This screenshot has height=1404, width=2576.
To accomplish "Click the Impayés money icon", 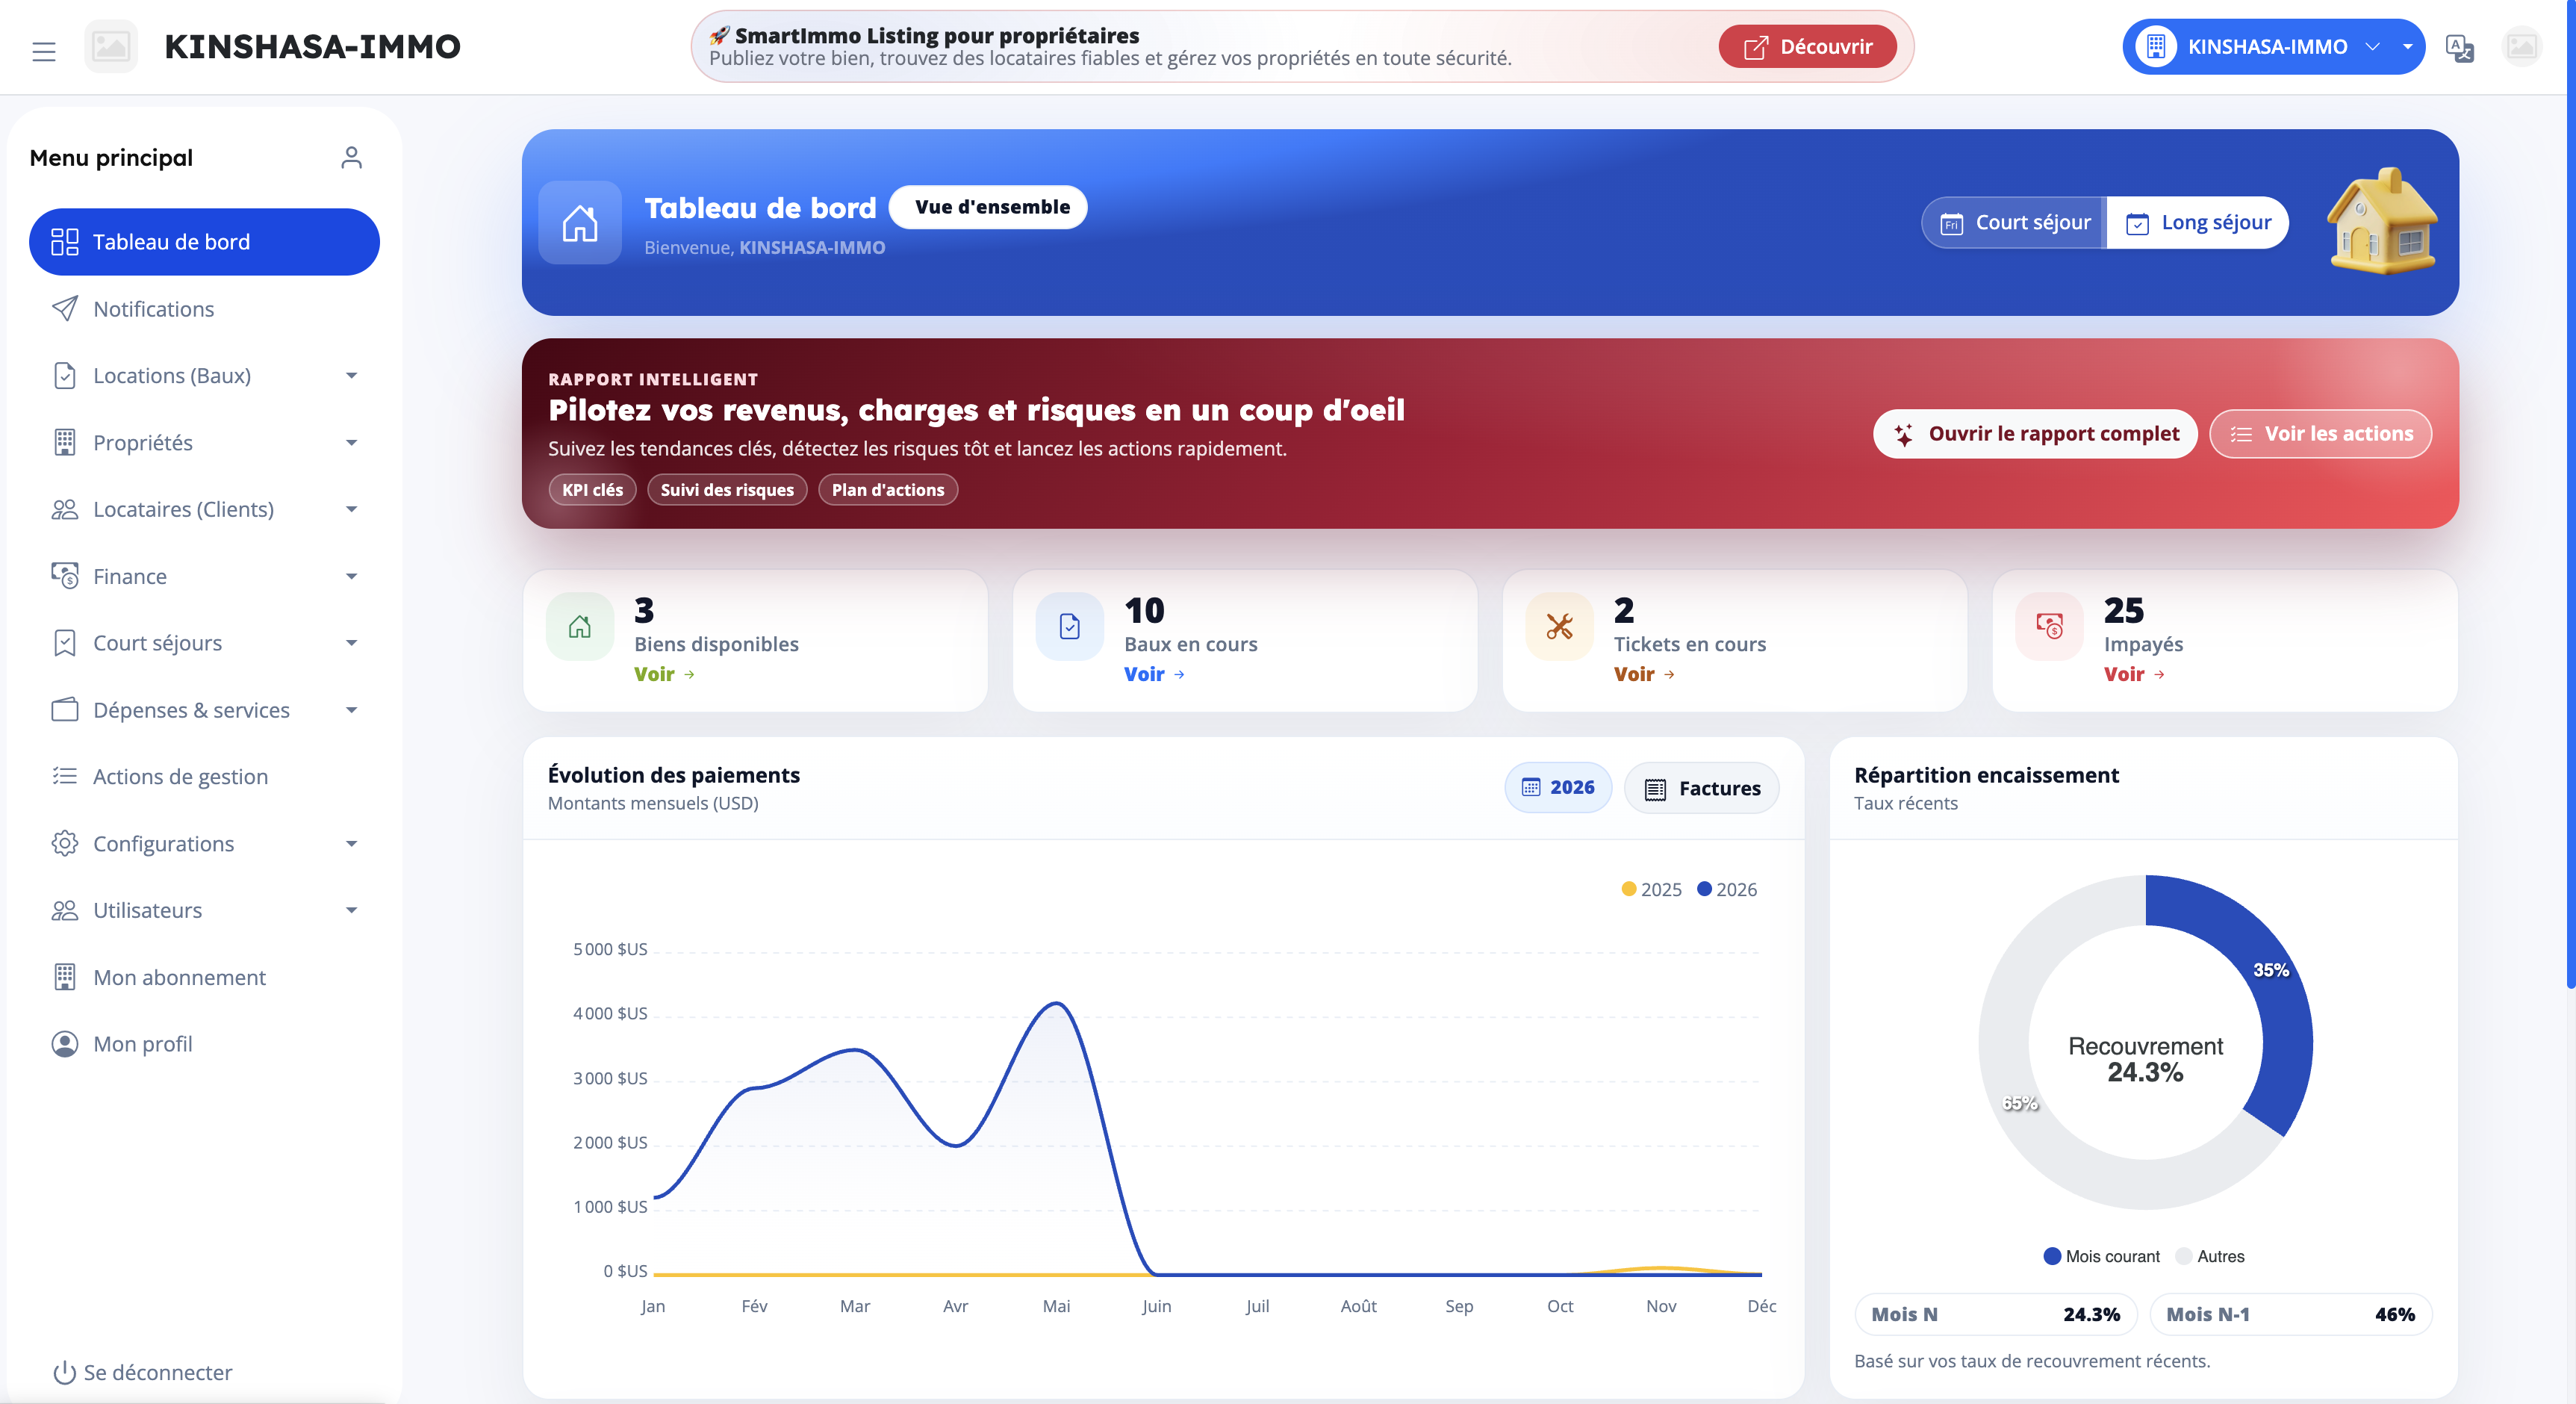I will pos(2049,627).
